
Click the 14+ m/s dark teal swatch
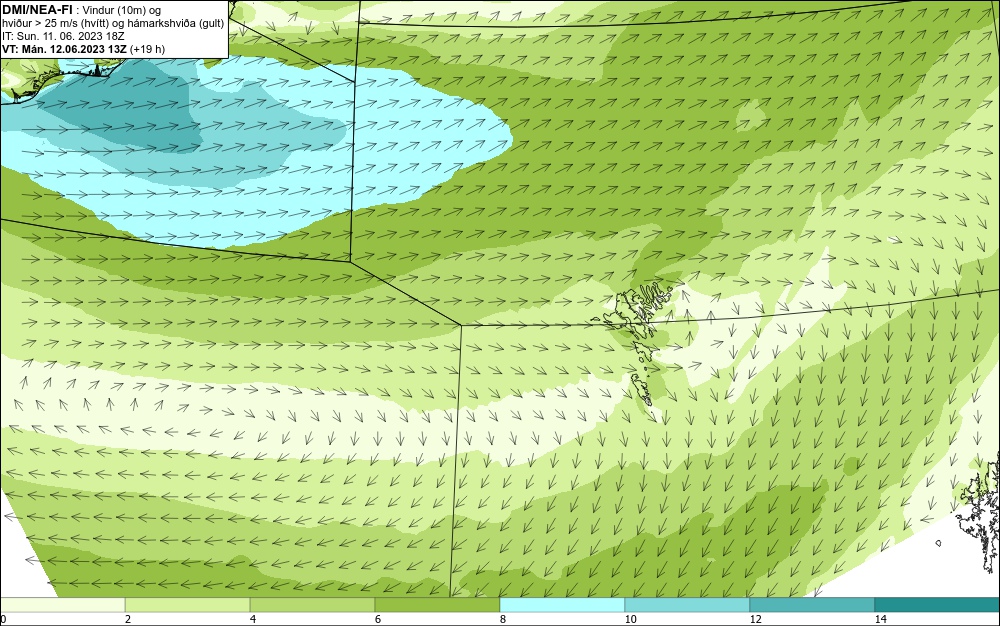tap(938, 605)
